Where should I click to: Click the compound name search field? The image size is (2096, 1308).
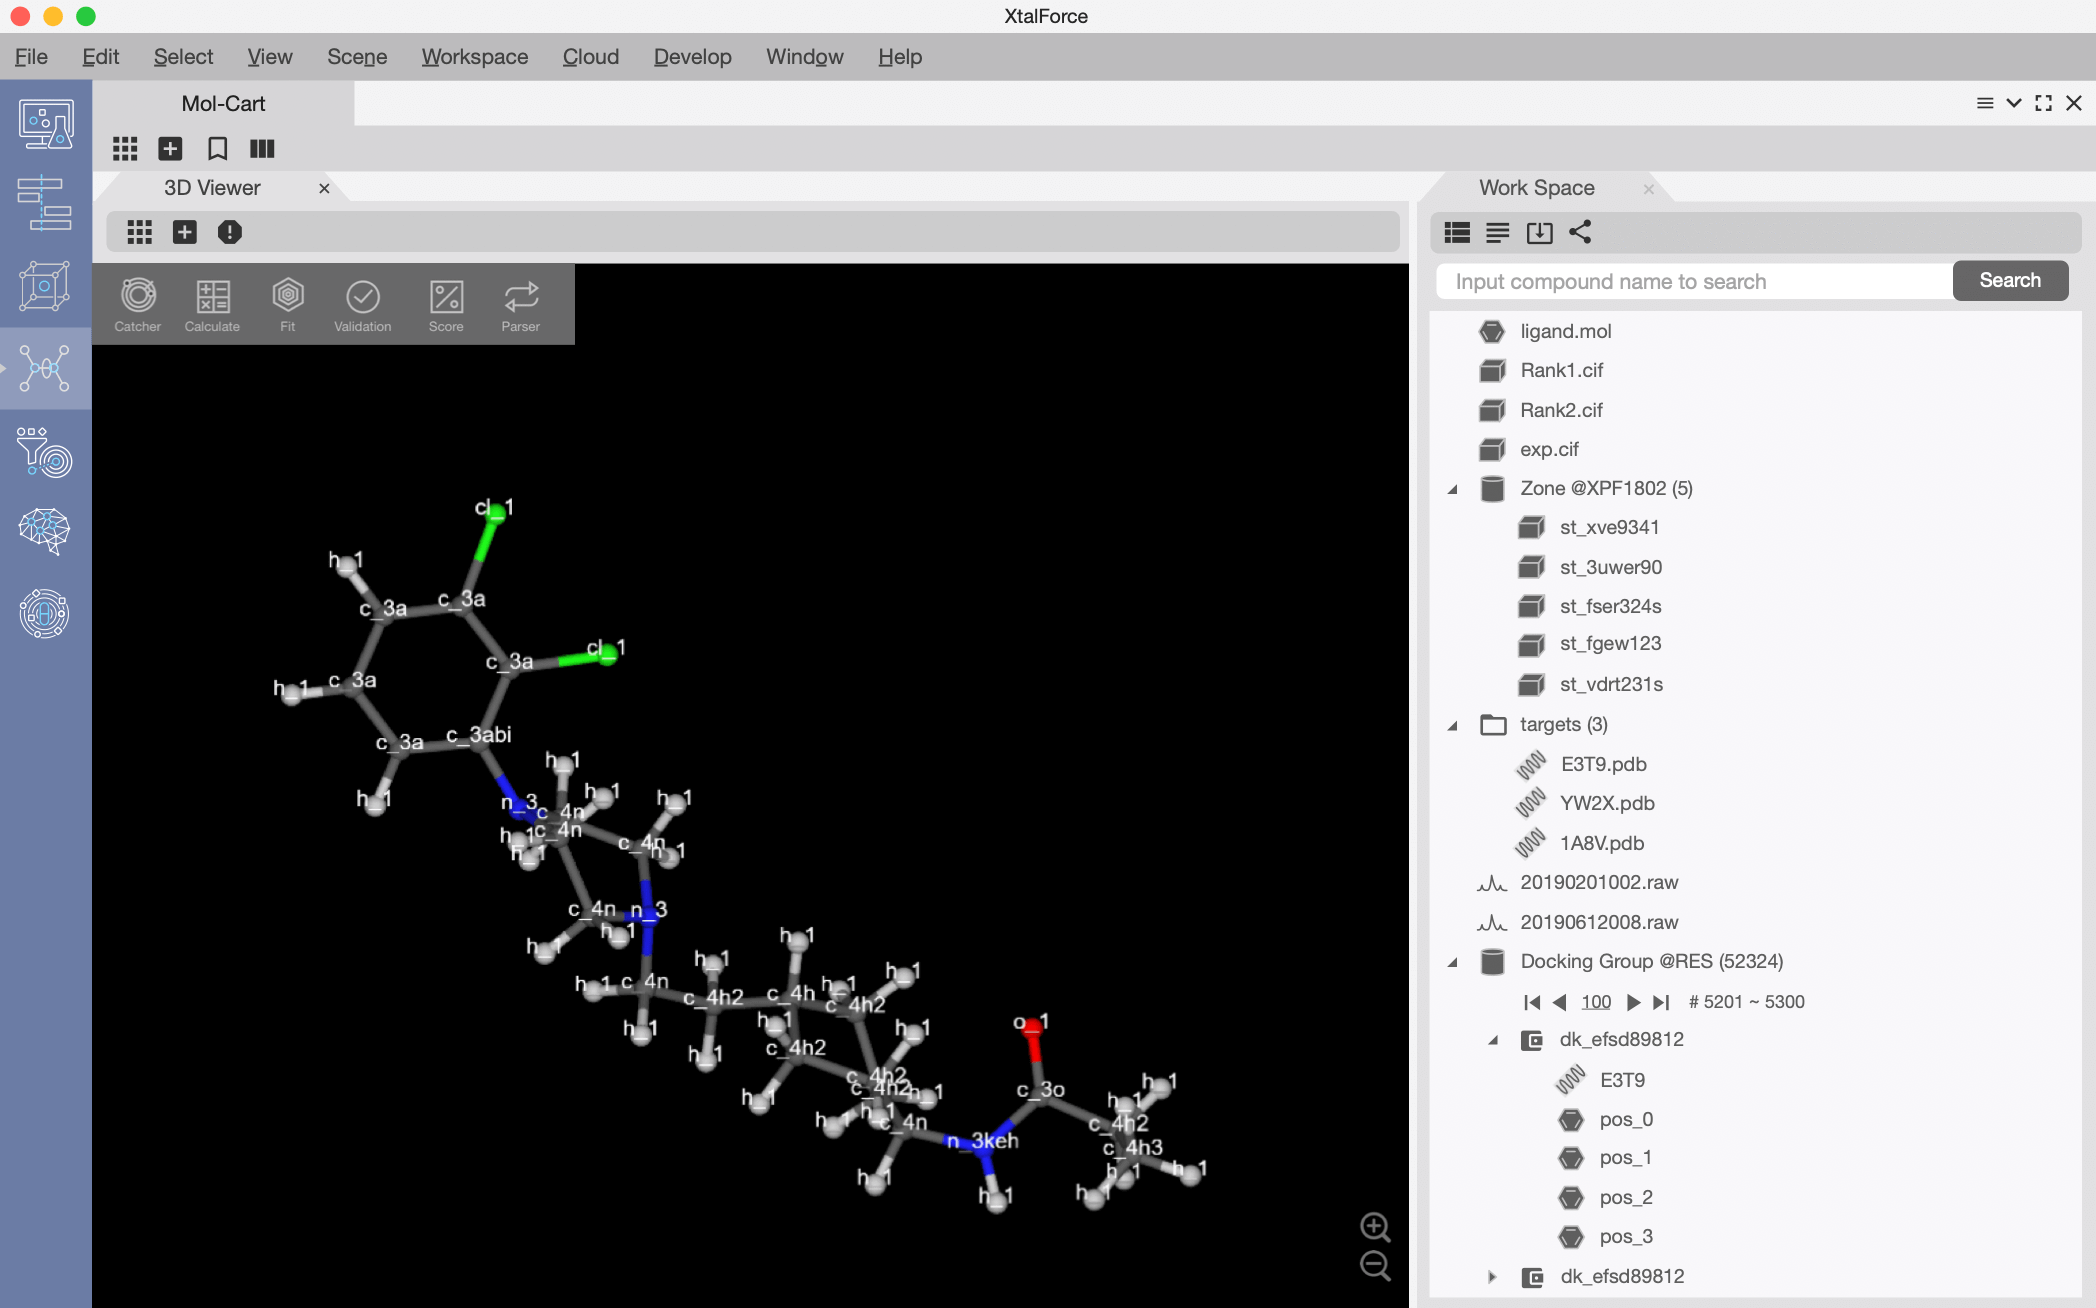(1690, 281)
